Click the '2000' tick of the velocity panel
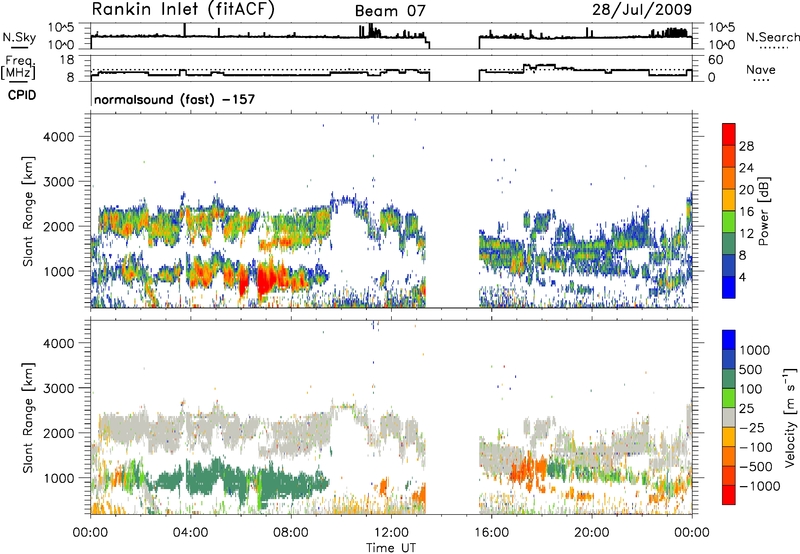 pyautogui.click(x=58, y=433)
